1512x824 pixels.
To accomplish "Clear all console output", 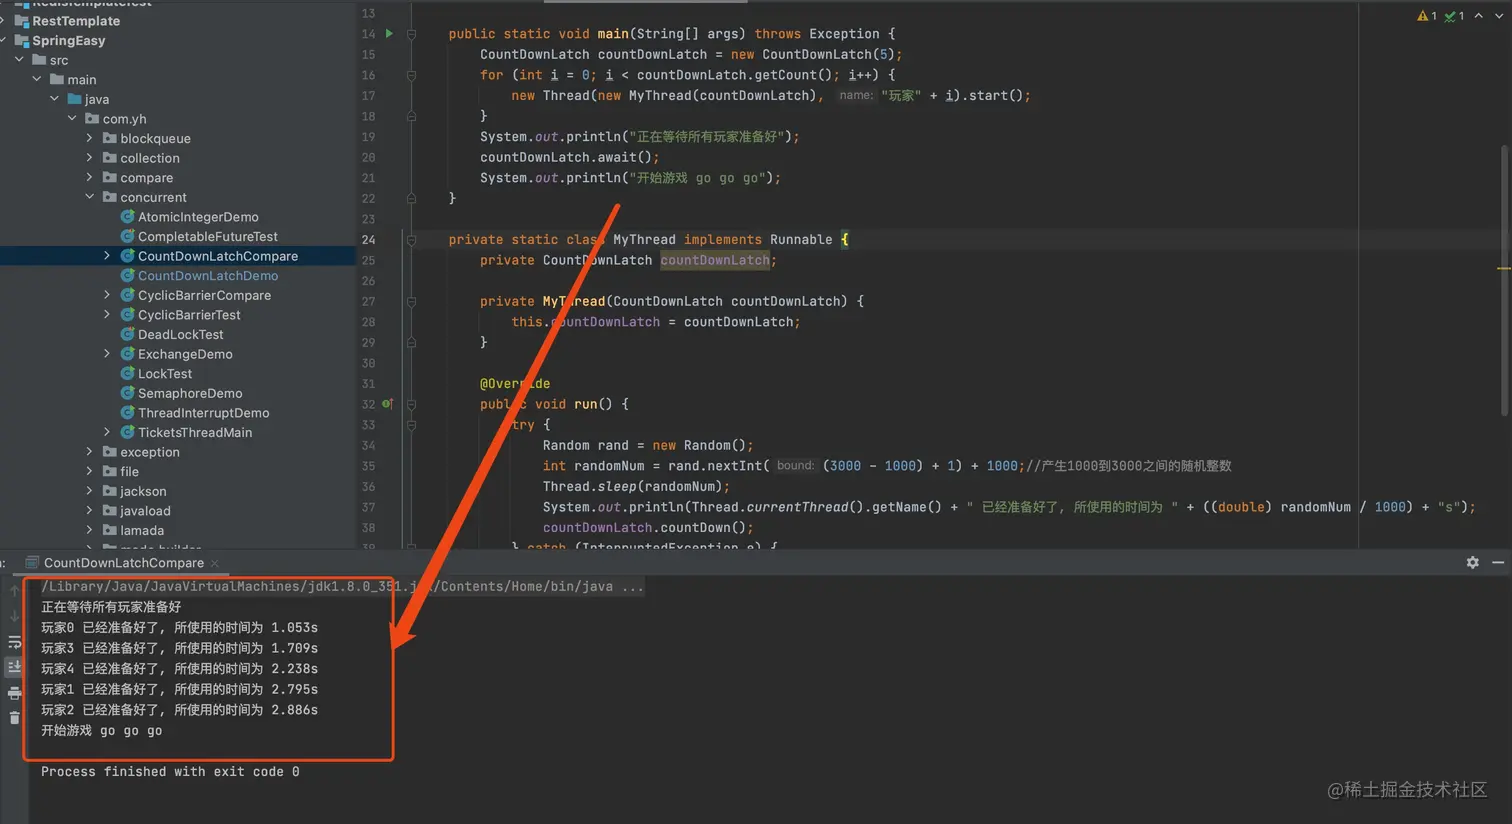I will pyautogui.click(x=14, y=718).
